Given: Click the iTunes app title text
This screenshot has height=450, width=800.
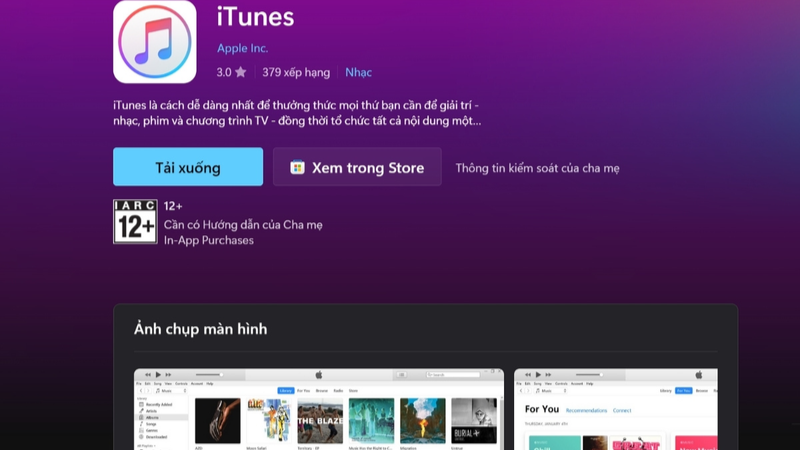Looking at the screenshot, I should tap(256, 17).
